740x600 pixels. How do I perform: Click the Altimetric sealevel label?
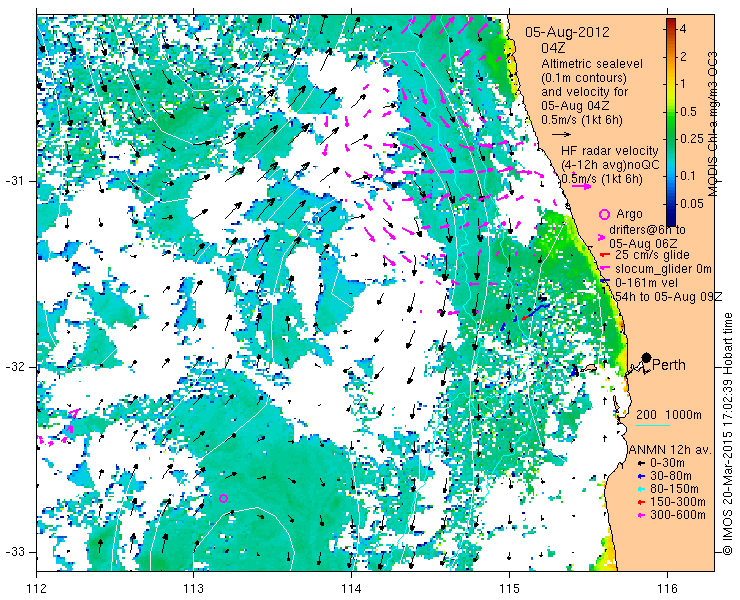tap(592, 63)
